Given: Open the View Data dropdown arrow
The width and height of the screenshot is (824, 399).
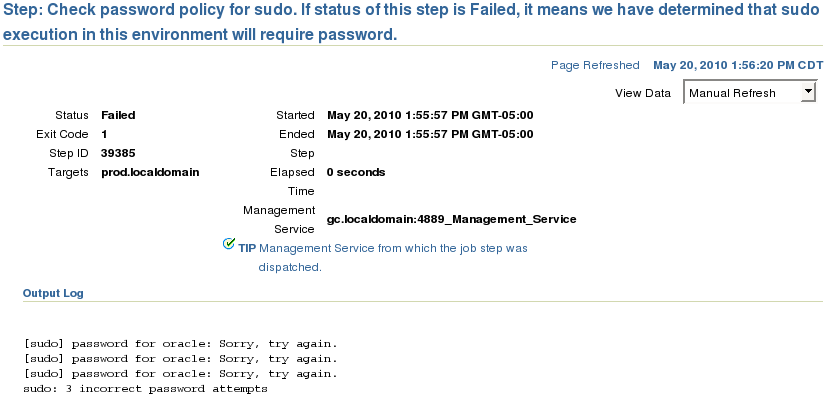Looking at the screenshot, I should click(807, 93).
